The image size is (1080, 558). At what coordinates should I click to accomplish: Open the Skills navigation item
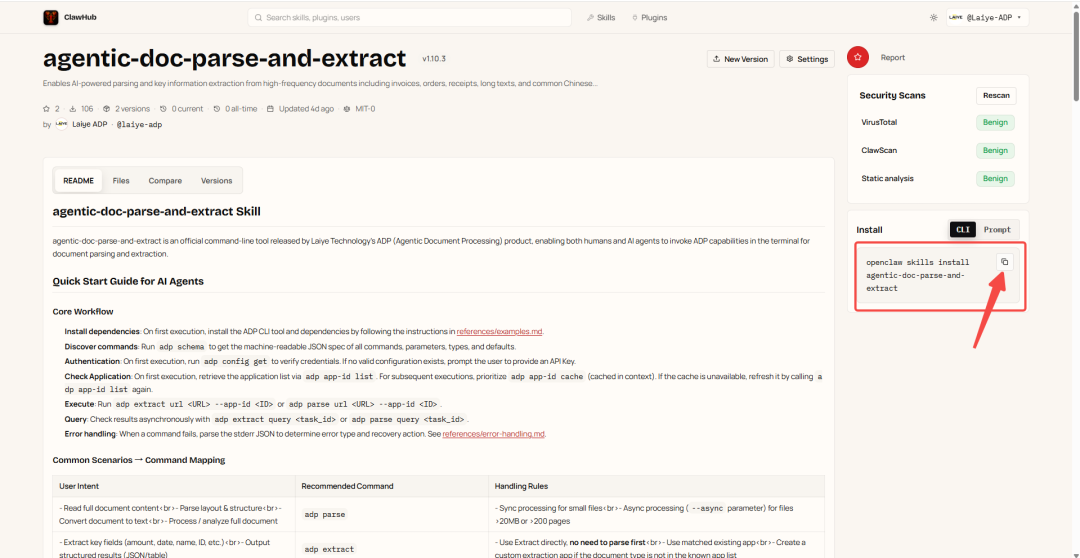tap(601, 17)
